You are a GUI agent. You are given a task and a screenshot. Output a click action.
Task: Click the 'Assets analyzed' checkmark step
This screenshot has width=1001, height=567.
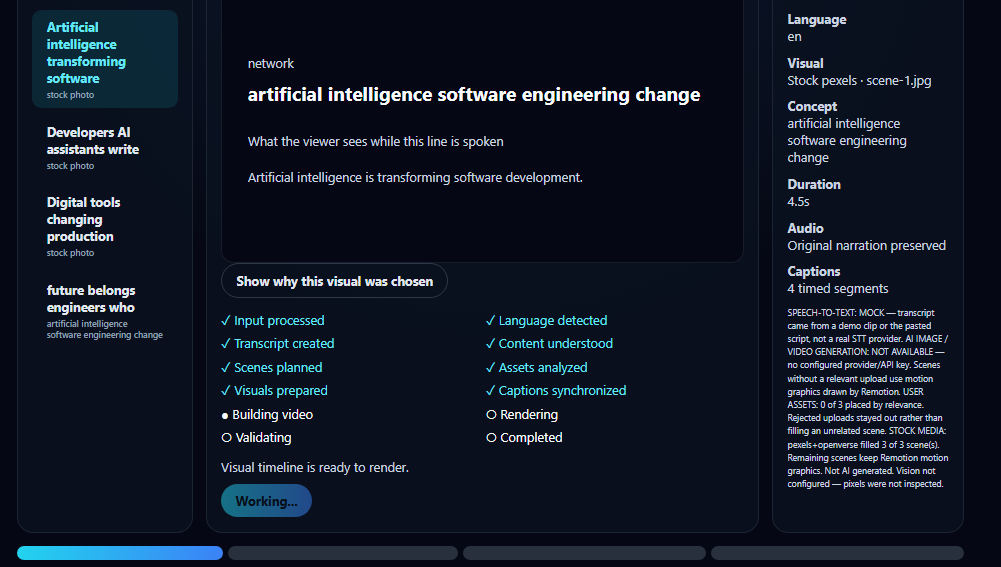[x=536, y=368]
